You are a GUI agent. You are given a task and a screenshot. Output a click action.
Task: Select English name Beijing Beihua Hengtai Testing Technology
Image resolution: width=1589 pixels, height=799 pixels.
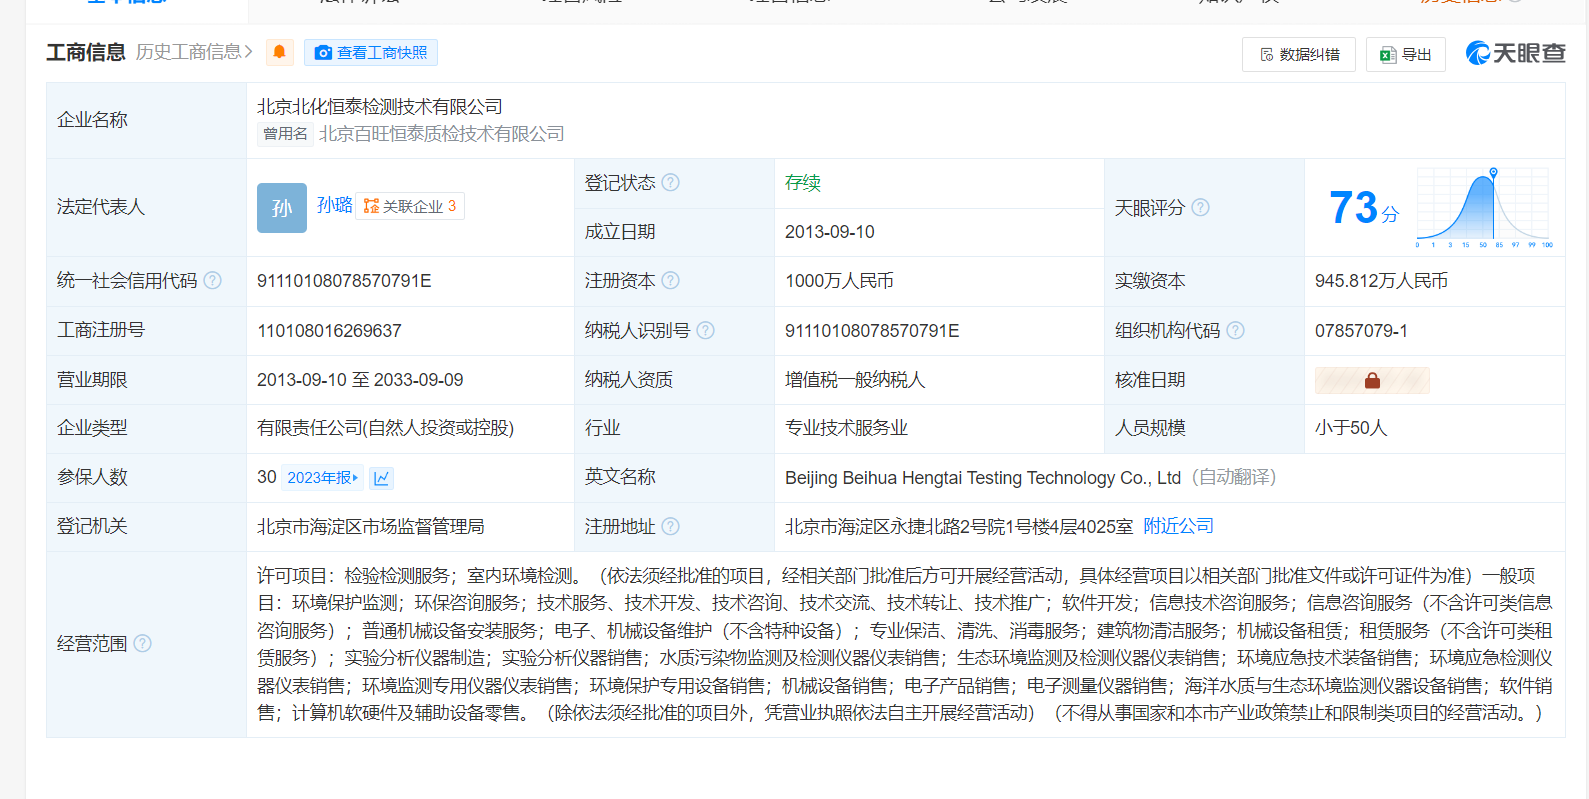983,478
